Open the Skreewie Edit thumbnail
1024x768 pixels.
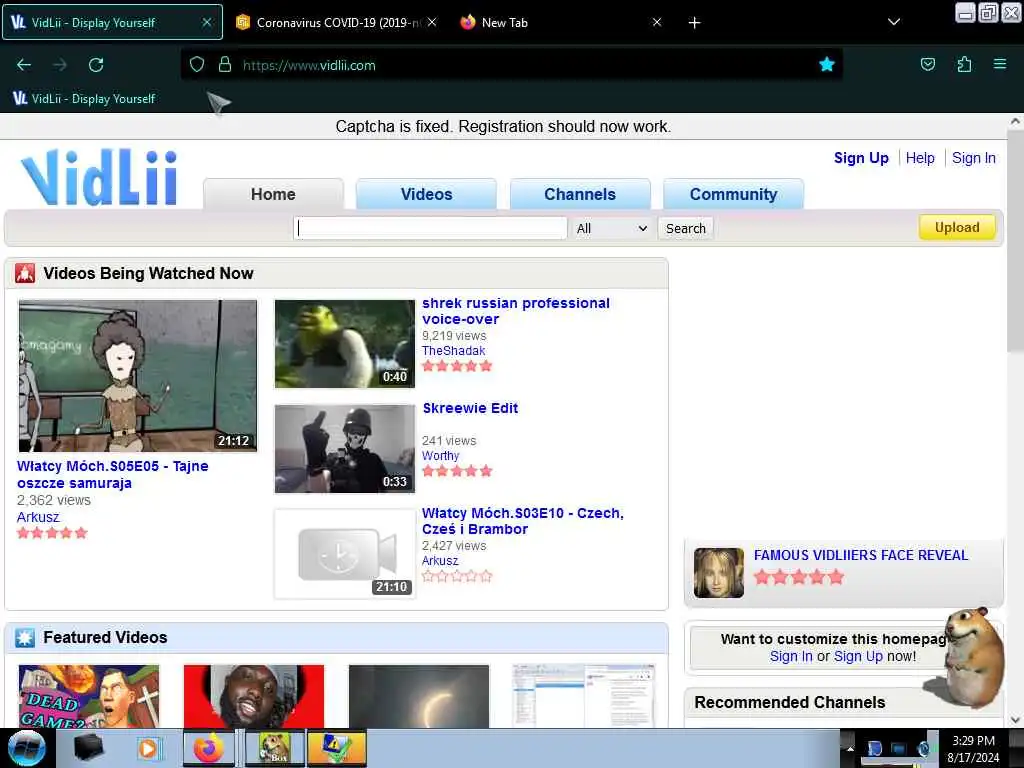click(x=345, y=449)
